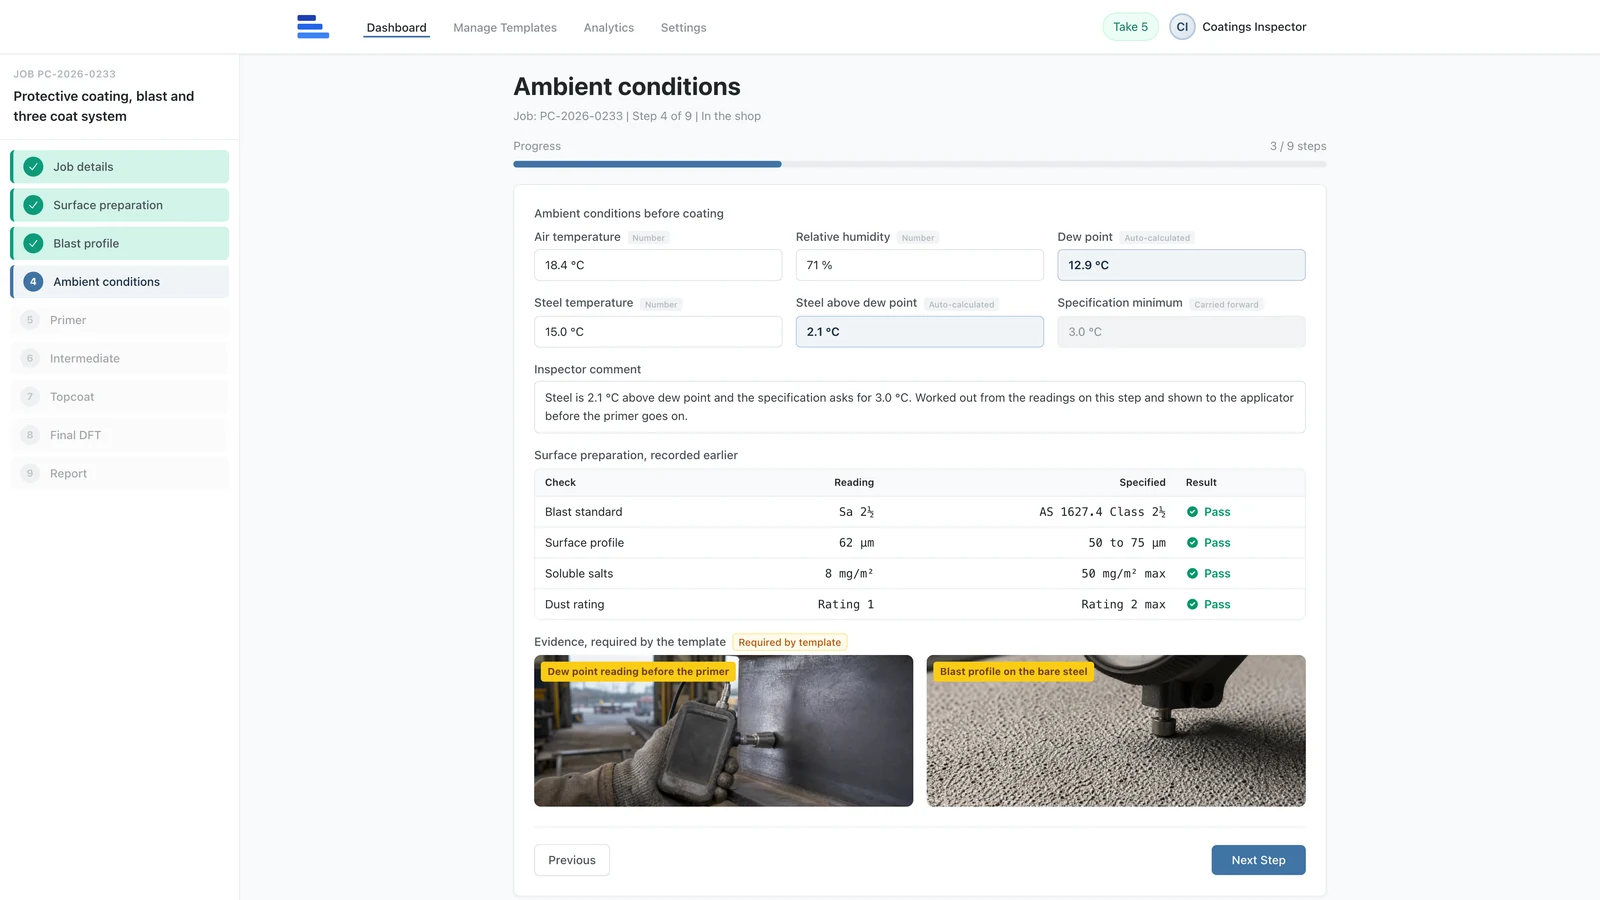The width and height of the screenshot is (1600, 900).
Task: Click the Air temperature field
Action: pos(658,265)
